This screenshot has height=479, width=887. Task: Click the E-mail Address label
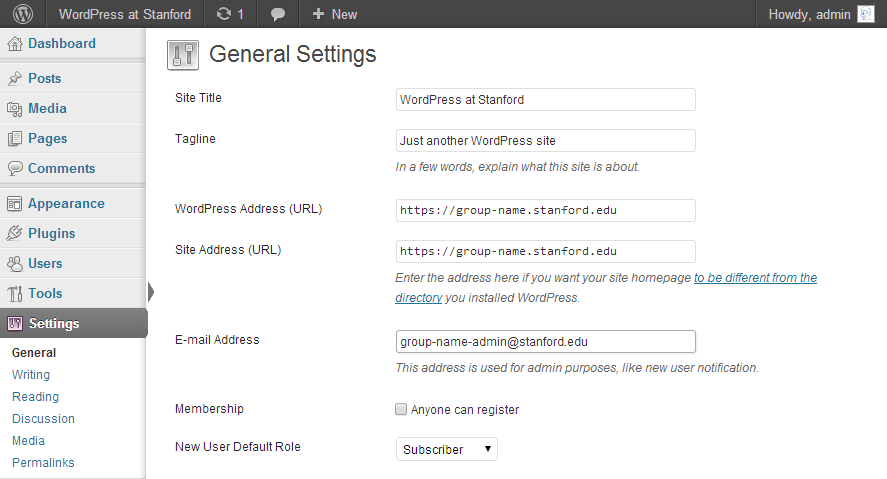[x=217, y=340]
